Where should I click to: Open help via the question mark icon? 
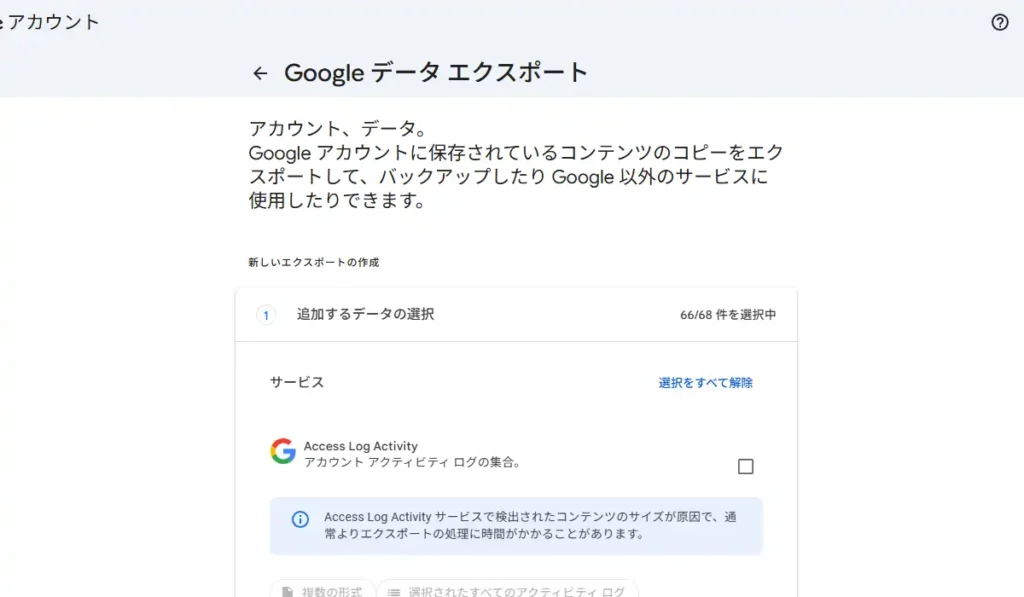click(x=1000, y=22)
